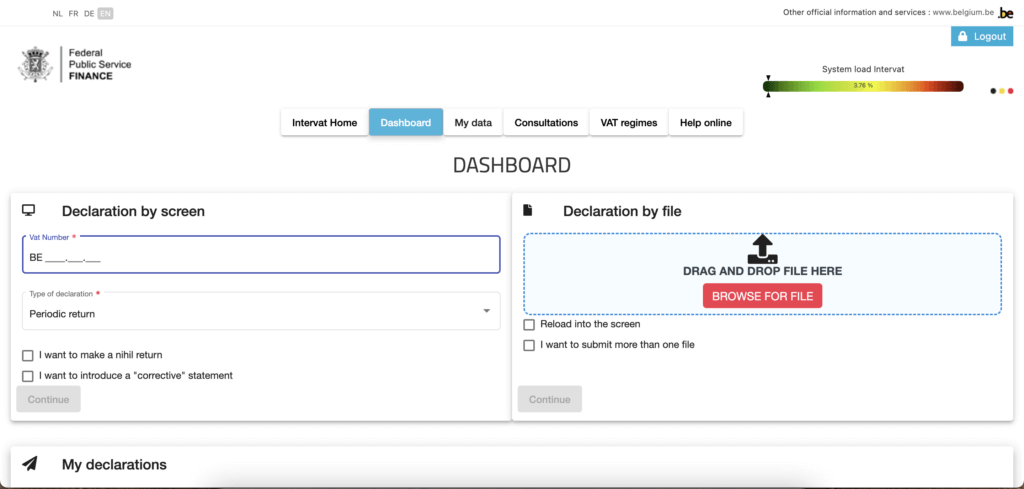
Task: Go to the My data tab
Action: [x=473, y=123]
